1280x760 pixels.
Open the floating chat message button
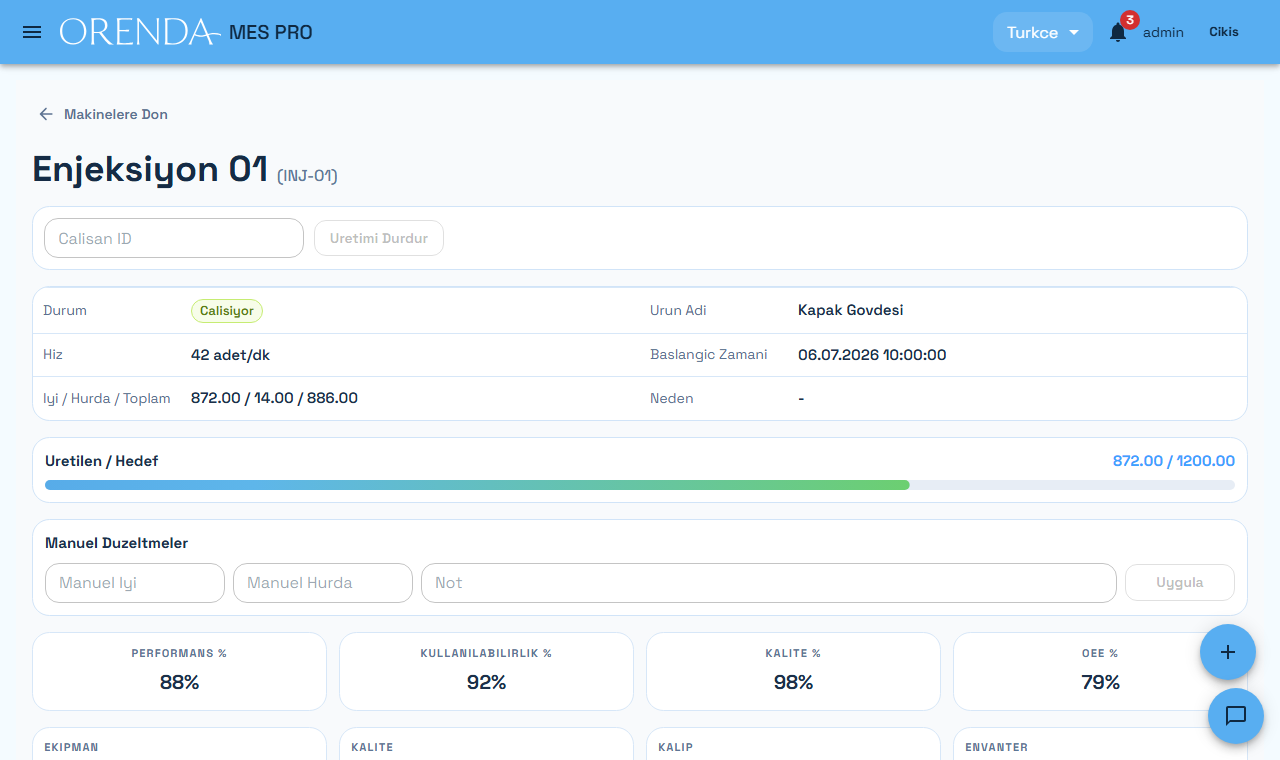coord(1236,716)
